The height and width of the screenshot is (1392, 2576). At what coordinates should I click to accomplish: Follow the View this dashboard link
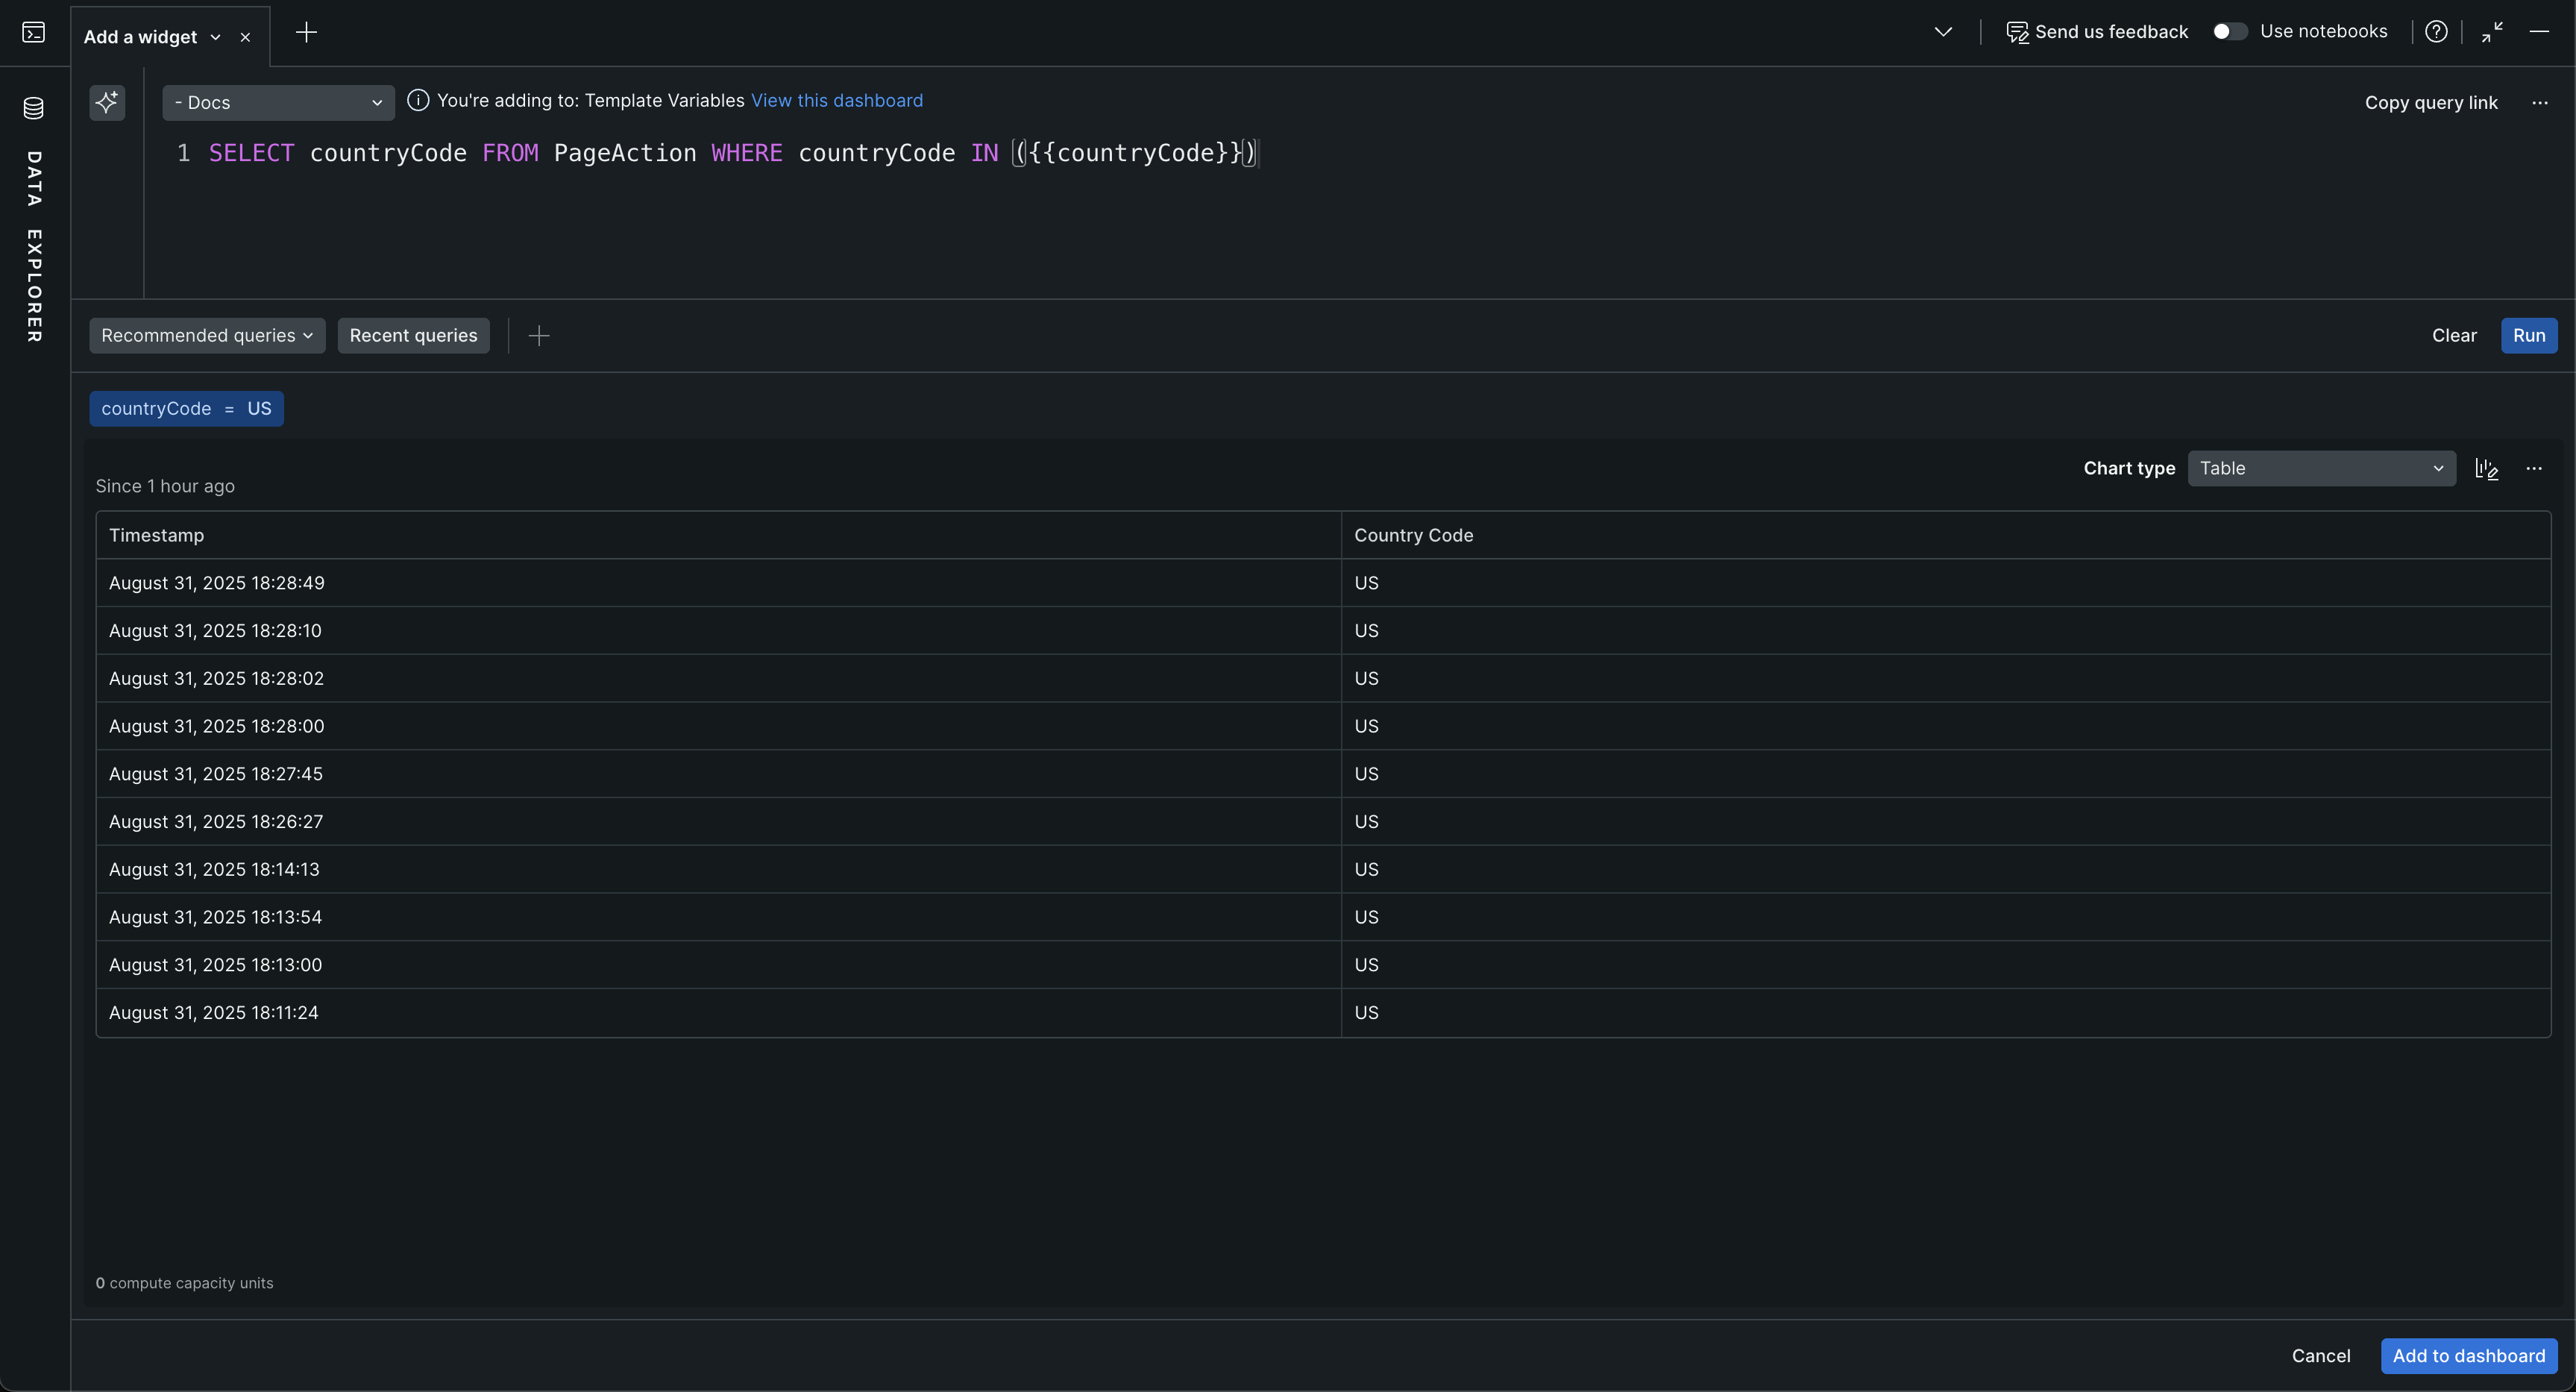click(x=836, y=101)
